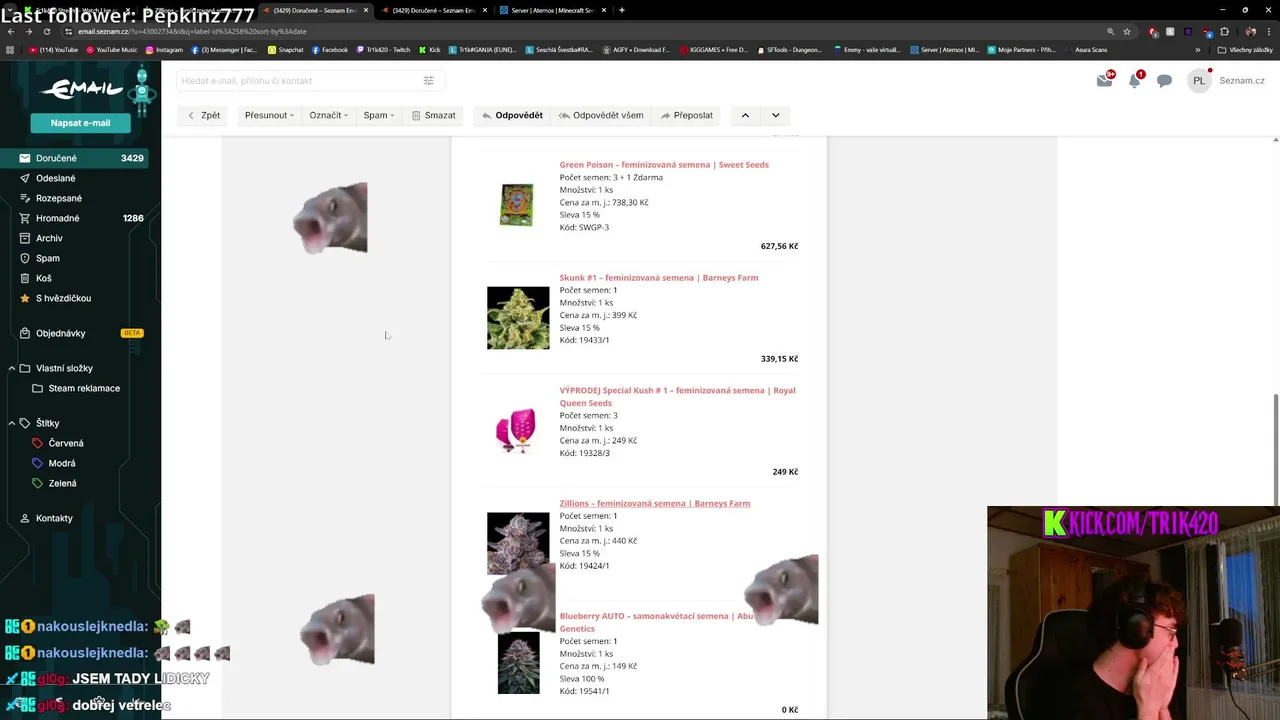Open Blueberry AUTO product link
The height and width of the screenshot is (720, 1280).
tap(657, 622)
